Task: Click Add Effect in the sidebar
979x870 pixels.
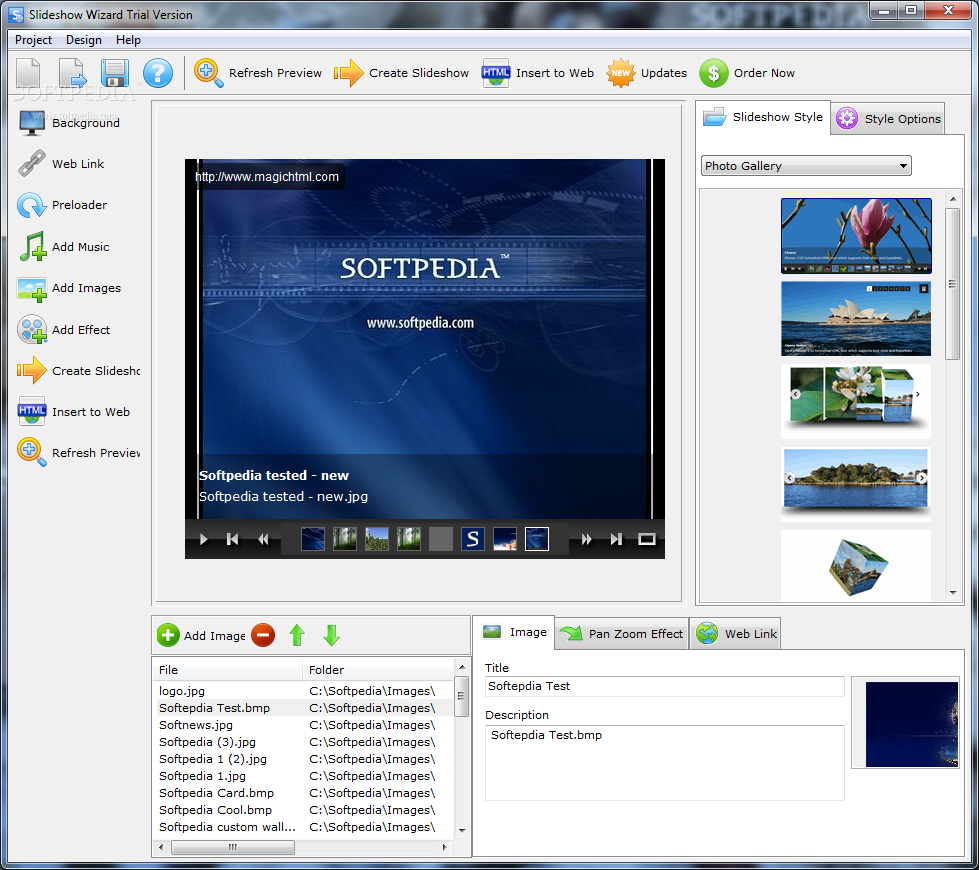Action: [64, 330]
